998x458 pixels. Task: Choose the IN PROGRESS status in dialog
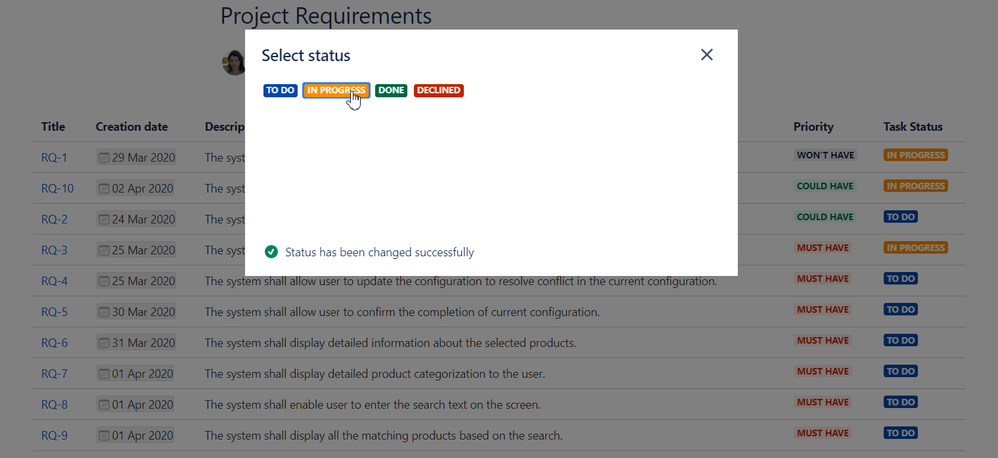(336, 90)
